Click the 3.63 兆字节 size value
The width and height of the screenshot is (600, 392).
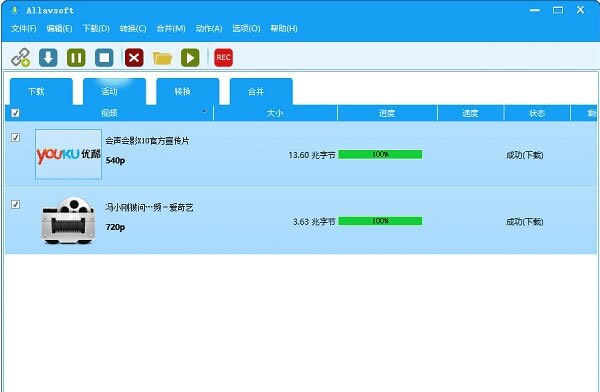point(314,222)
